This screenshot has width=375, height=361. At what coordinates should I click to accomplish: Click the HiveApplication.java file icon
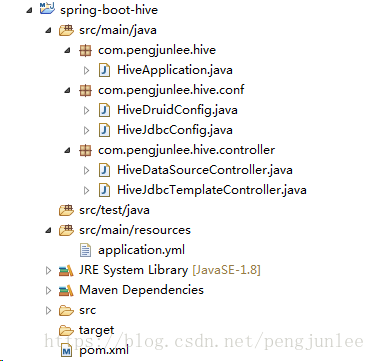[105, 70]
